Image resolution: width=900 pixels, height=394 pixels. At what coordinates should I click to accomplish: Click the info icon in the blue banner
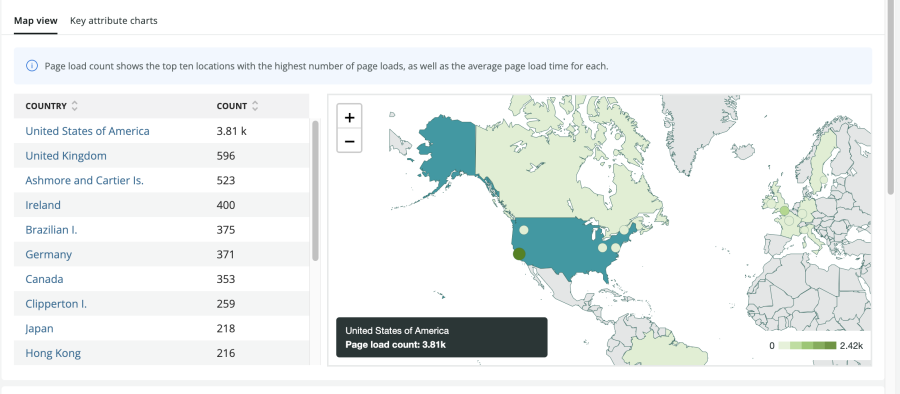point(32,66)
